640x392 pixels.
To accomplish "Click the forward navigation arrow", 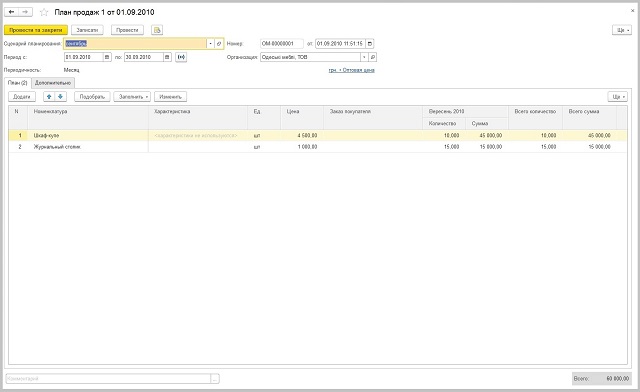I will tap(25, 12).
